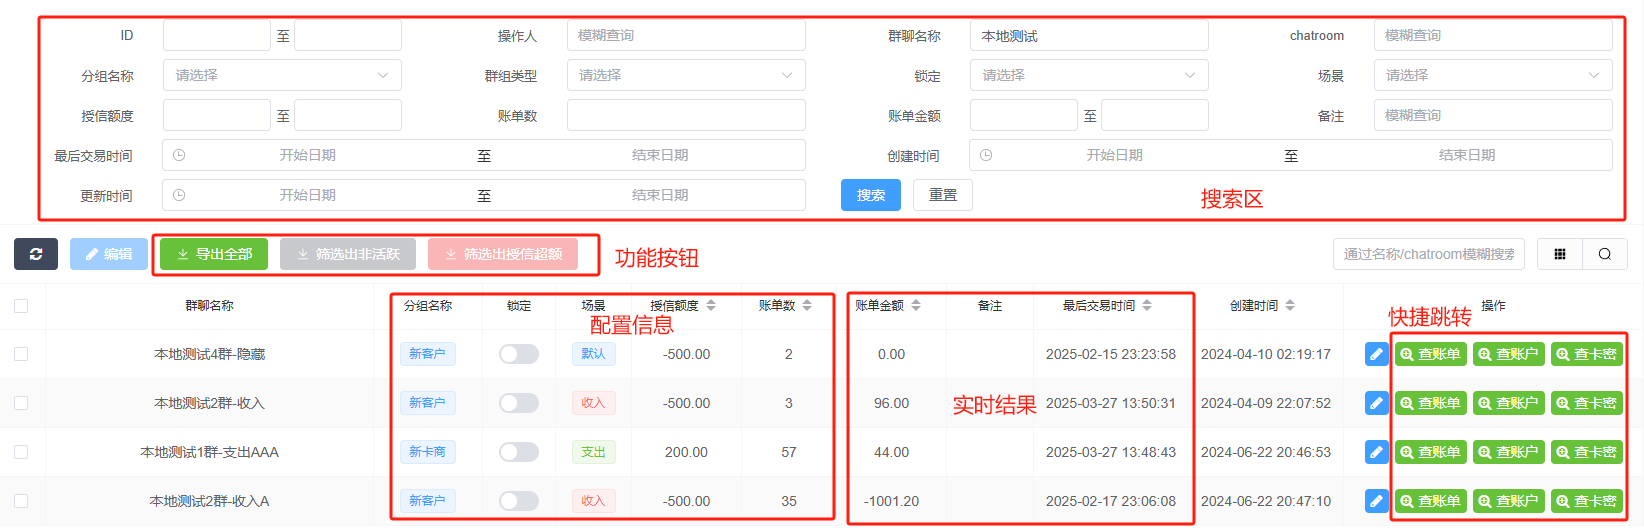Click blue edit pencil for 本地测试4群-隐藏
1644x531 pixels.
(x=1376, y=354)
